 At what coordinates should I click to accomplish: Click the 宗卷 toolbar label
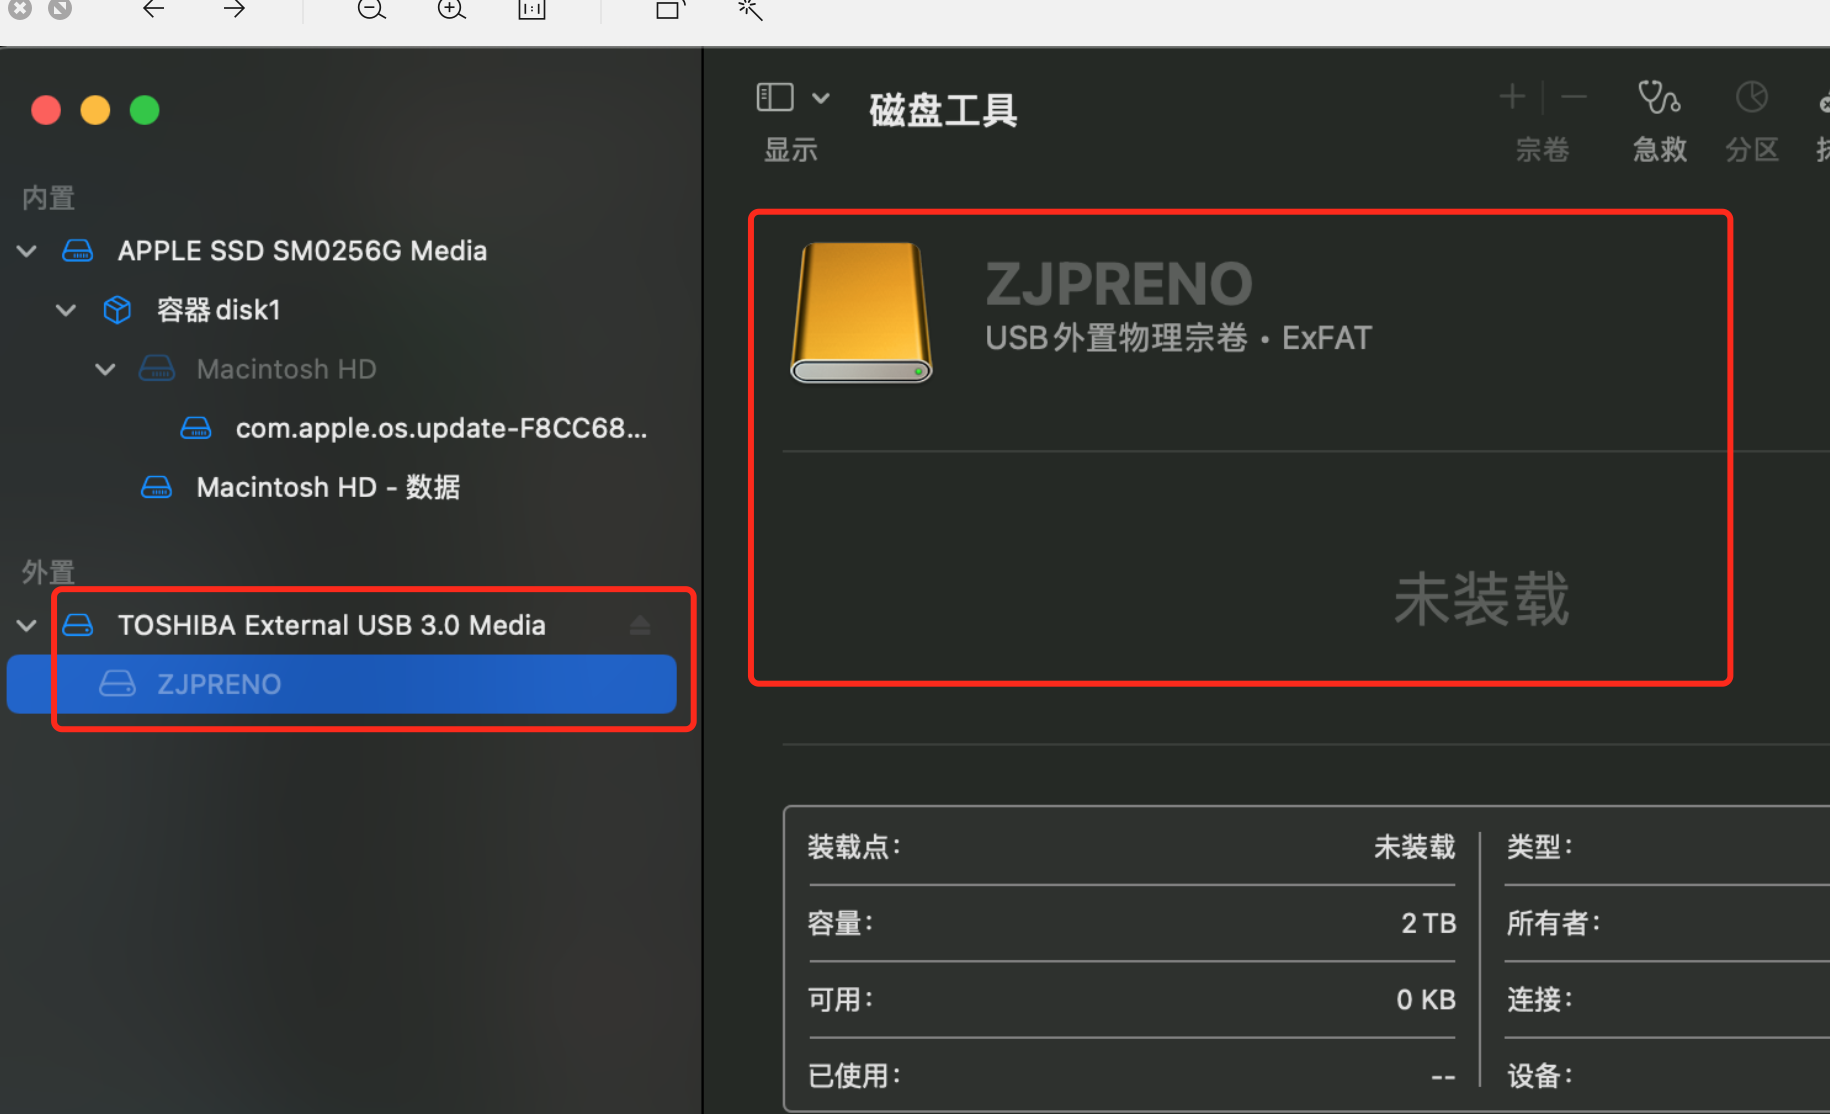click(x=1542, y=150)
